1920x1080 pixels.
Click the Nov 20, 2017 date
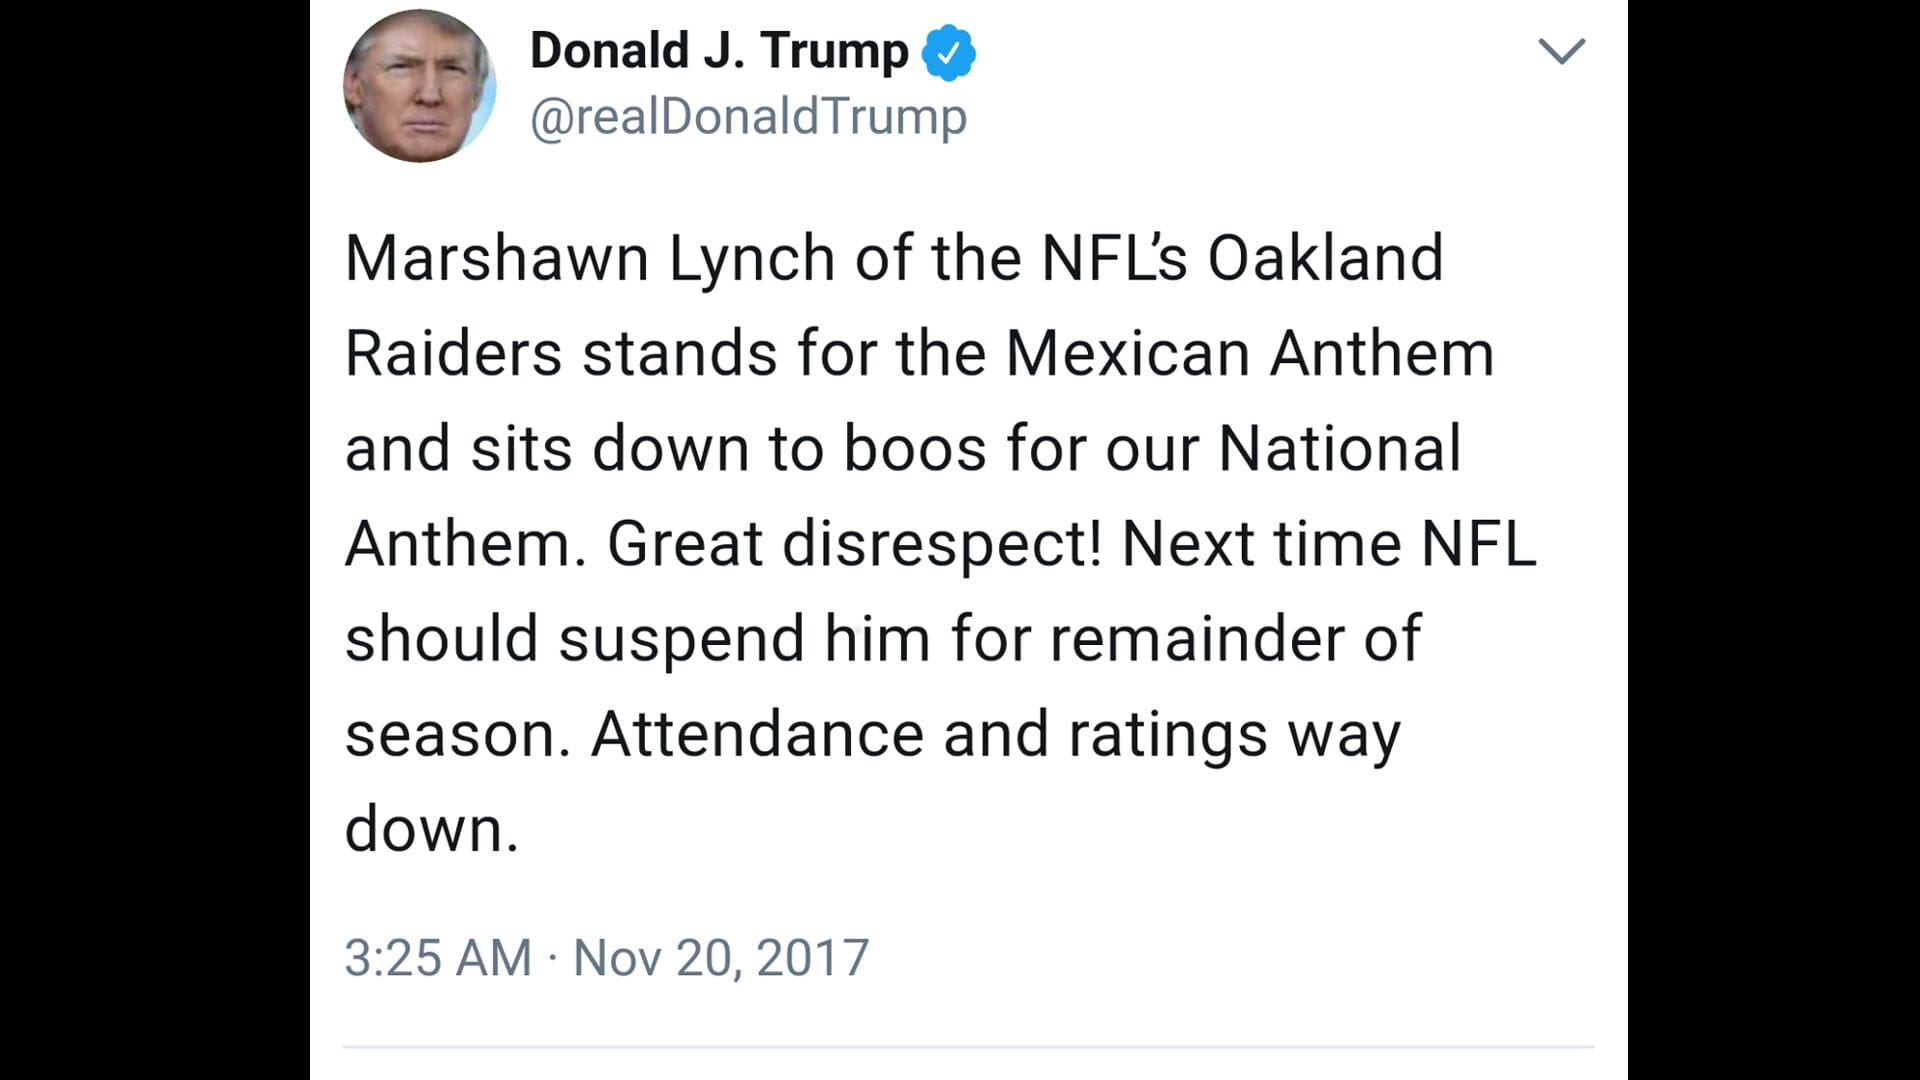pos(720,958)
